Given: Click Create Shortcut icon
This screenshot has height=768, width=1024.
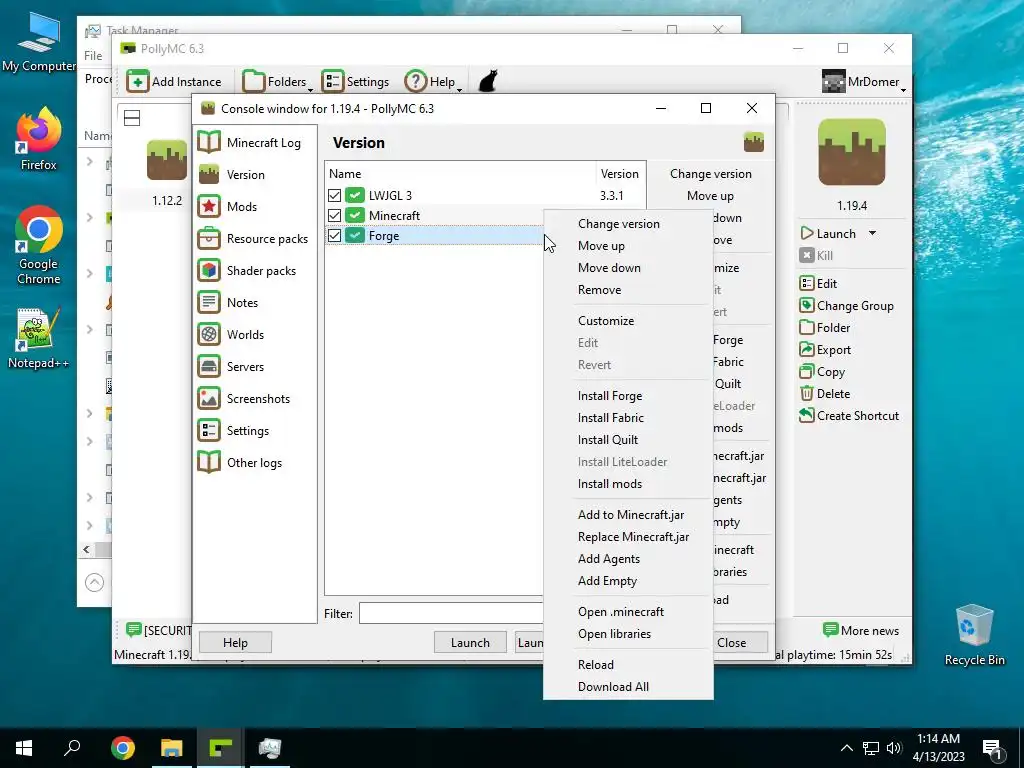Looking at the screenshot, I should [807, 415].
